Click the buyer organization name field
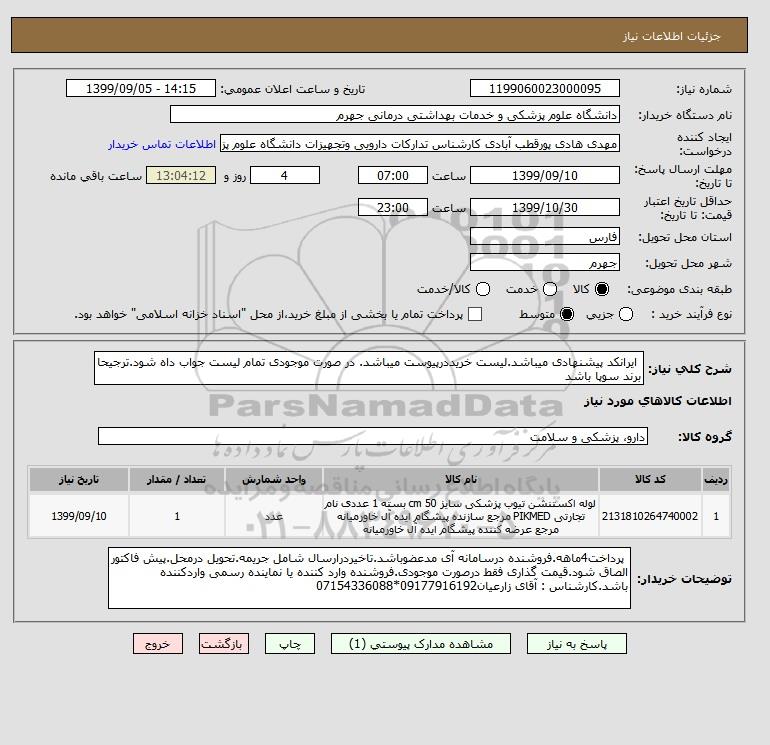The width and height of the screenshot is (770, 745). pyautogui.click(x=395, y=114)
